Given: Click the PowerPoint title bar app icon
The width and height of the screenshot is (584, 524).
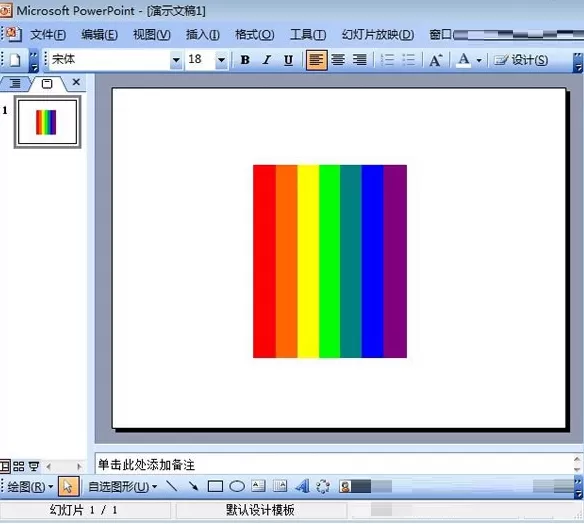Looking at the screenshot, I should point(5,10).
